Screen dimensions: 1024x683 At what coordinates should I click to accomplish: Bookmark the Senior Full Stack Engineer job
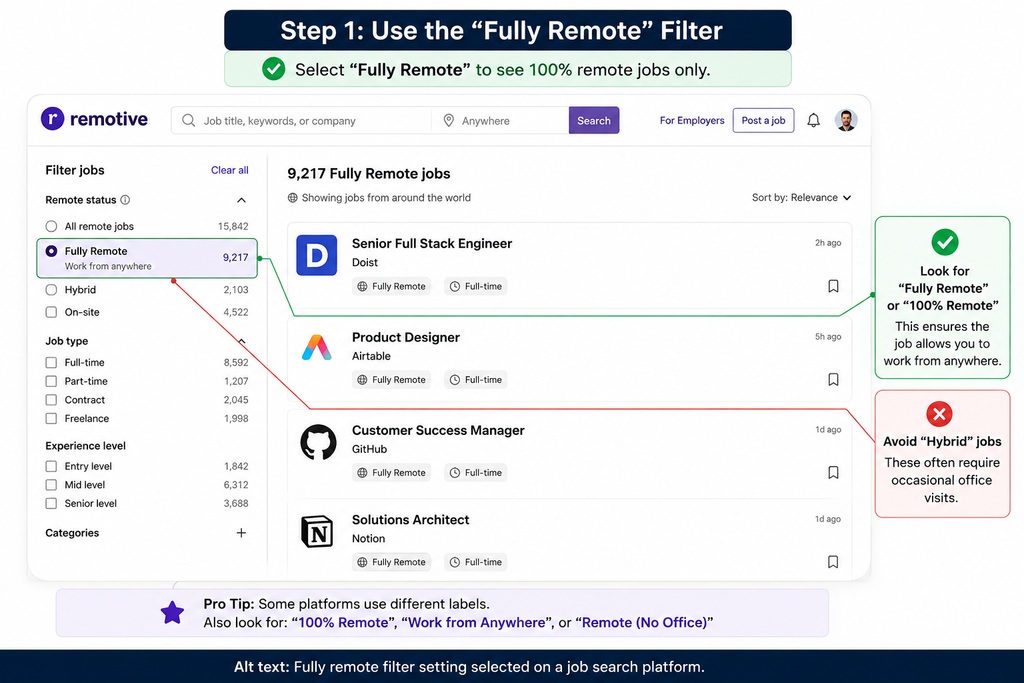833,286
